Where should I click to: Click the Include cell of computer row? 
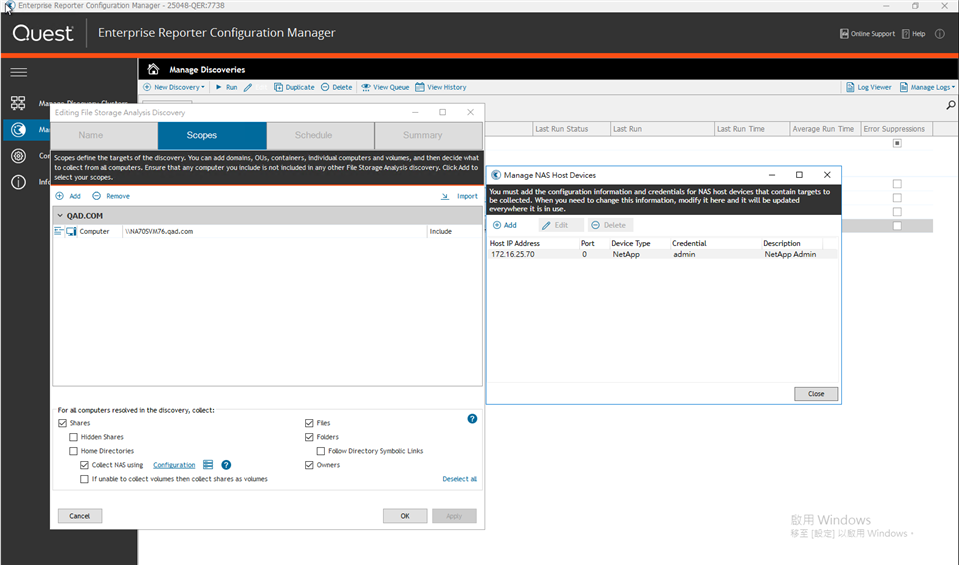click(x=454, y=231)
